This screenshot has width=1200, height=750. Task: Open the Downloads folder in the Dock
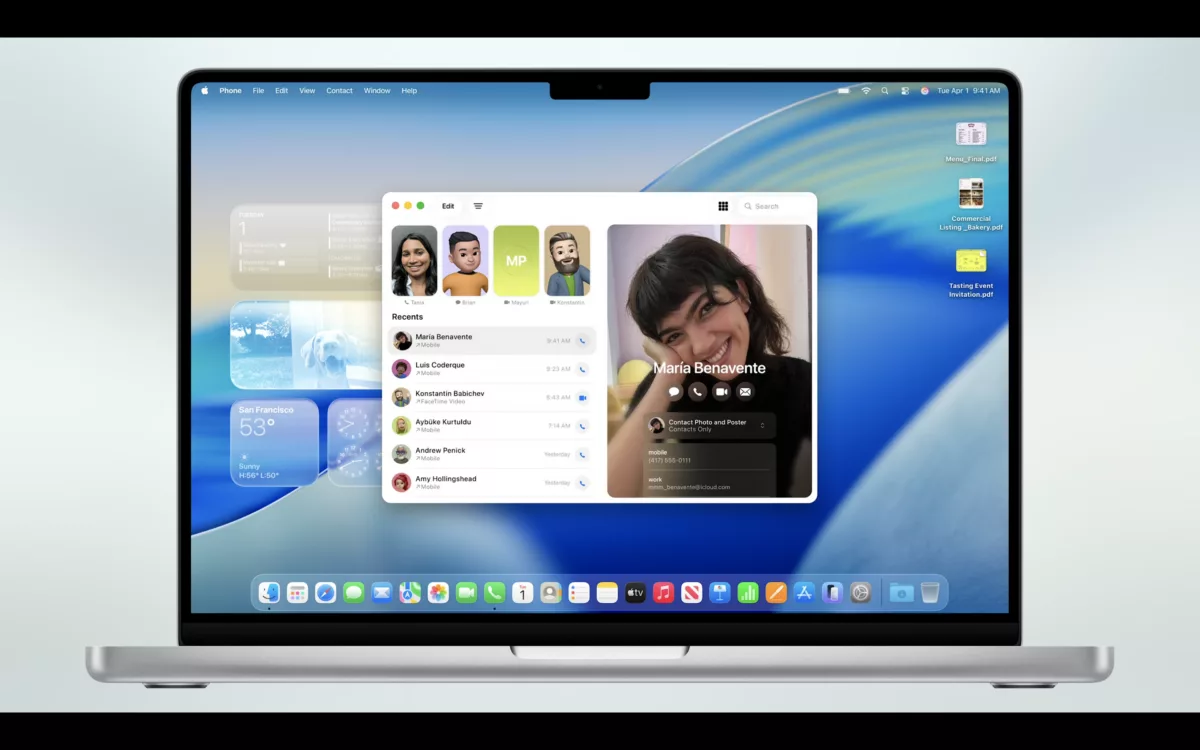(901, 593)
